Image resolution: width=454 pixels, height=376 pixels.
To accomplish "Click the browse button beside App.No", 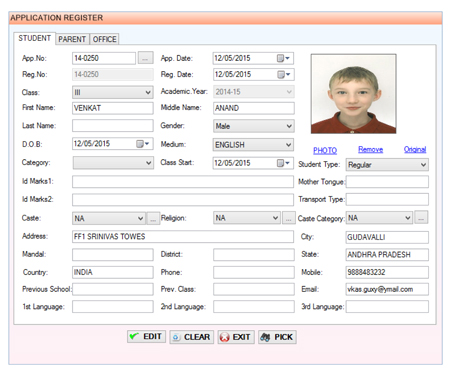I will [146, 58].
